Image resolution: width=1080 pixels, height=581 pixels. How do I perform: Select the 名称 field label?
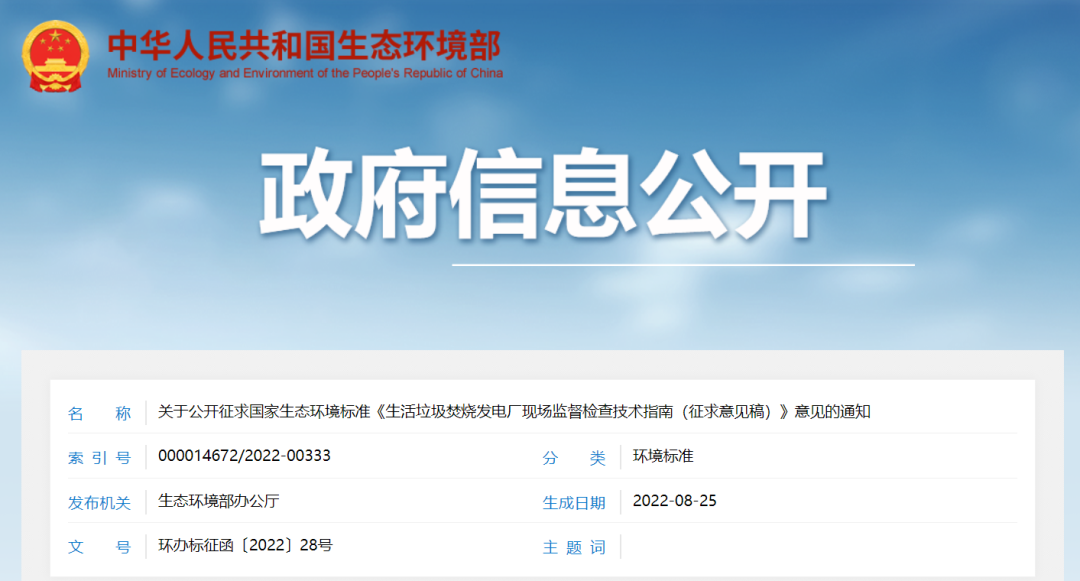(99, 413)
